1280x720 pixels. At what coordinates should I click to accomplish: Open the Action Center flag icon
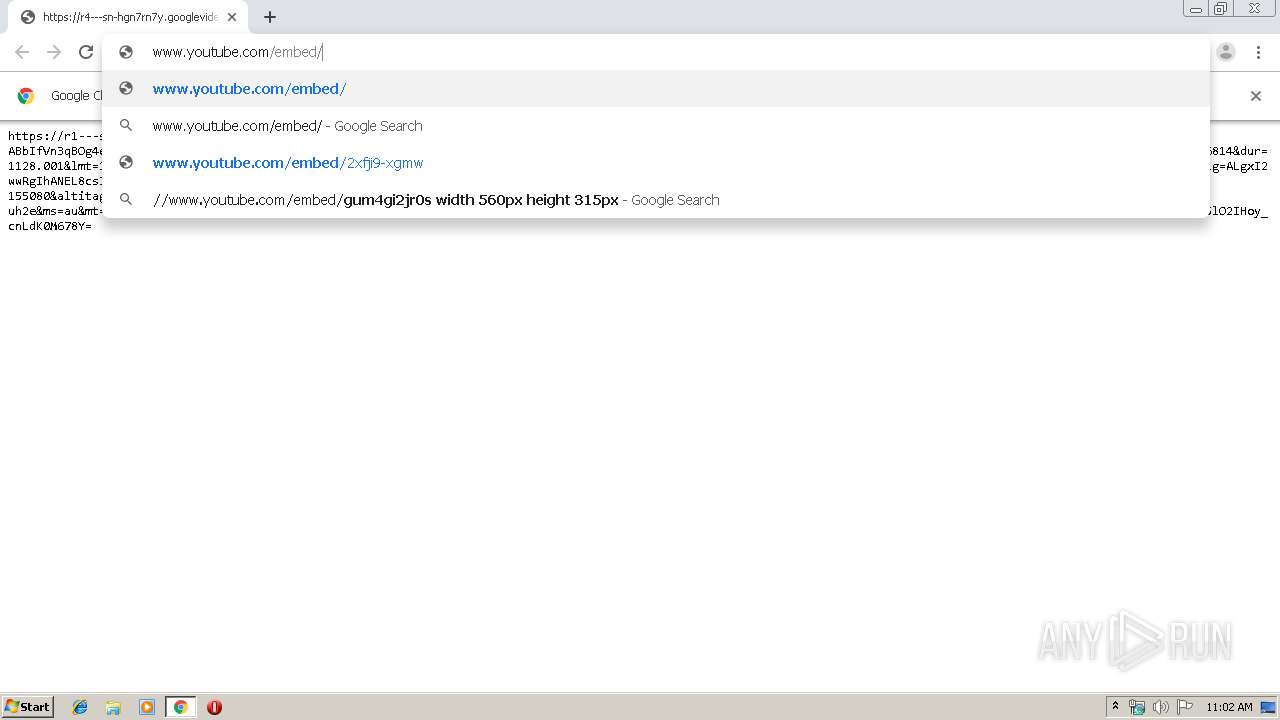(x=1185, y=707)
